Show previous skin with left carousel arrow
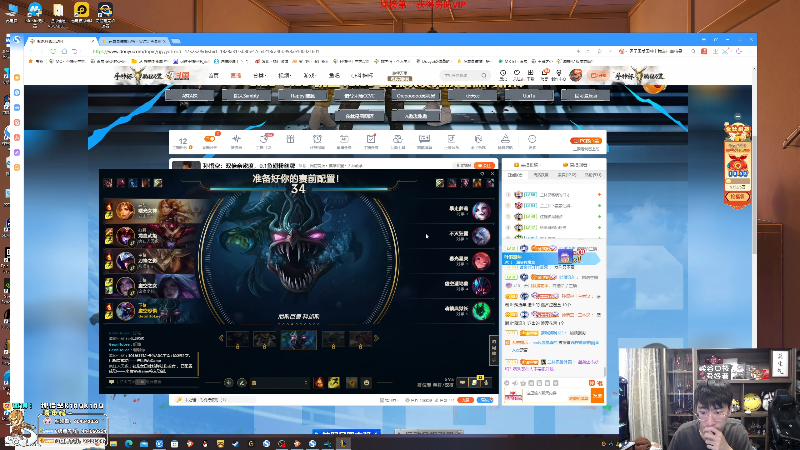Viewport: 800px width, 450px height. tap(221, 338)
